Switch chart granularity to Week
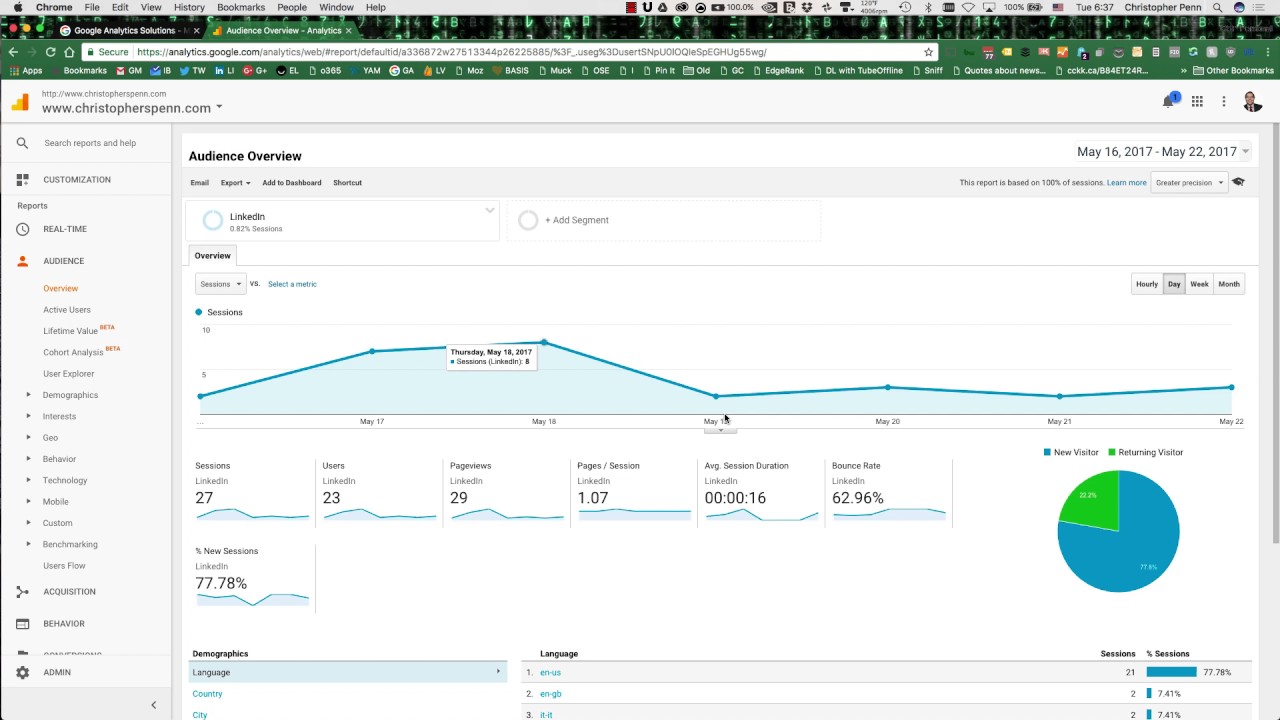This screenshot has width=1280, height=720. pyautogui.click(x=1199, y=284)
